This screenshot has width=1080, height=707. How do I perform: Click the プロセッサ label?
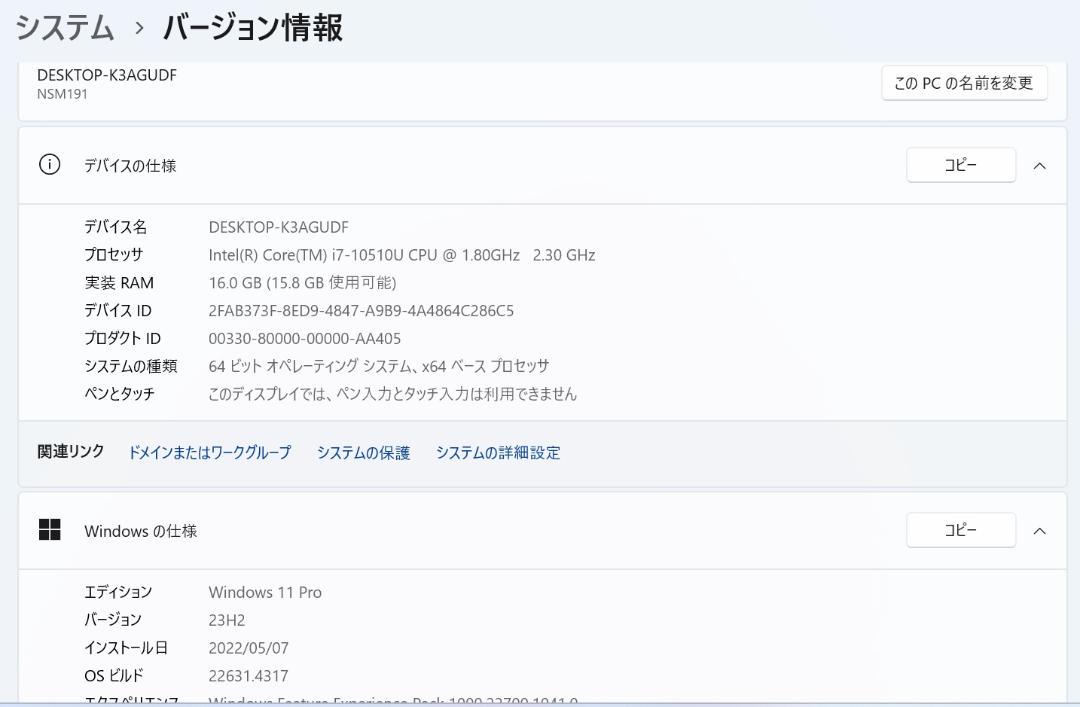click(114, 254)
